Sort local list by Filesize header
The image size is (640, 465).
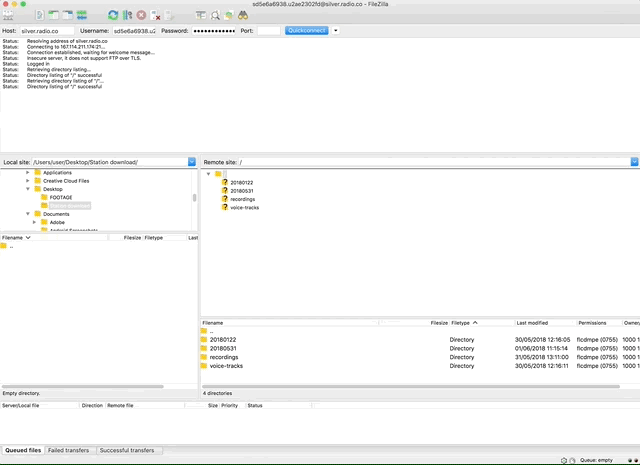pyautogui.click(x=125, y=238)
